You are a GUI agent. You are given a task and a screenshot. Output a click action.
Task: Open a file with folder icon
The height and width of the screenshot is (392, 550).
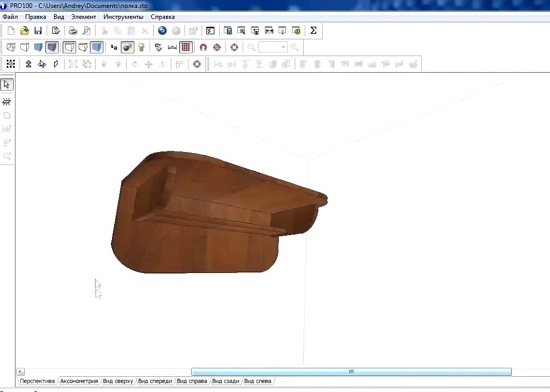(x=24, y=31)
